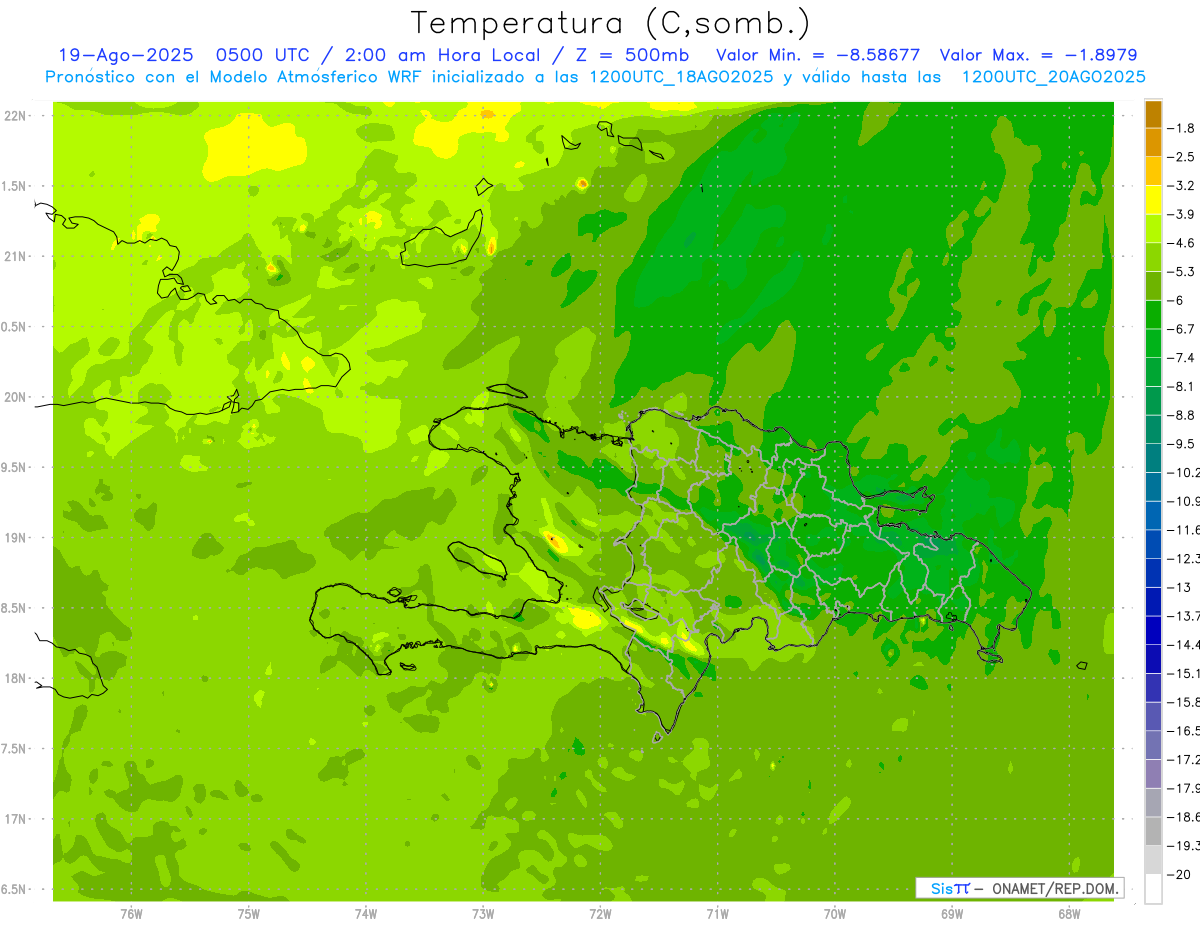Click the '8.5N' latitude label

point(14,608)
